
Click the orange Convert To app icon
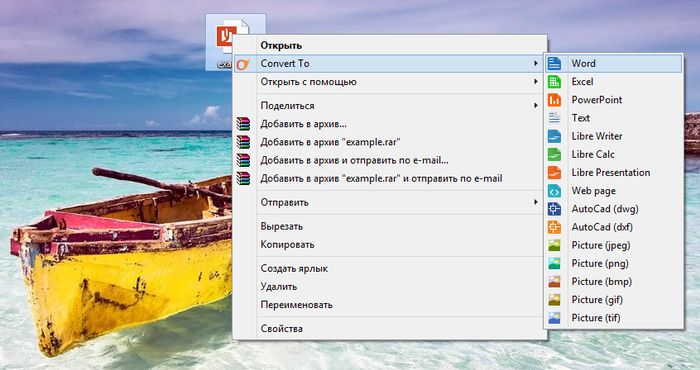(x=242, y=64)
